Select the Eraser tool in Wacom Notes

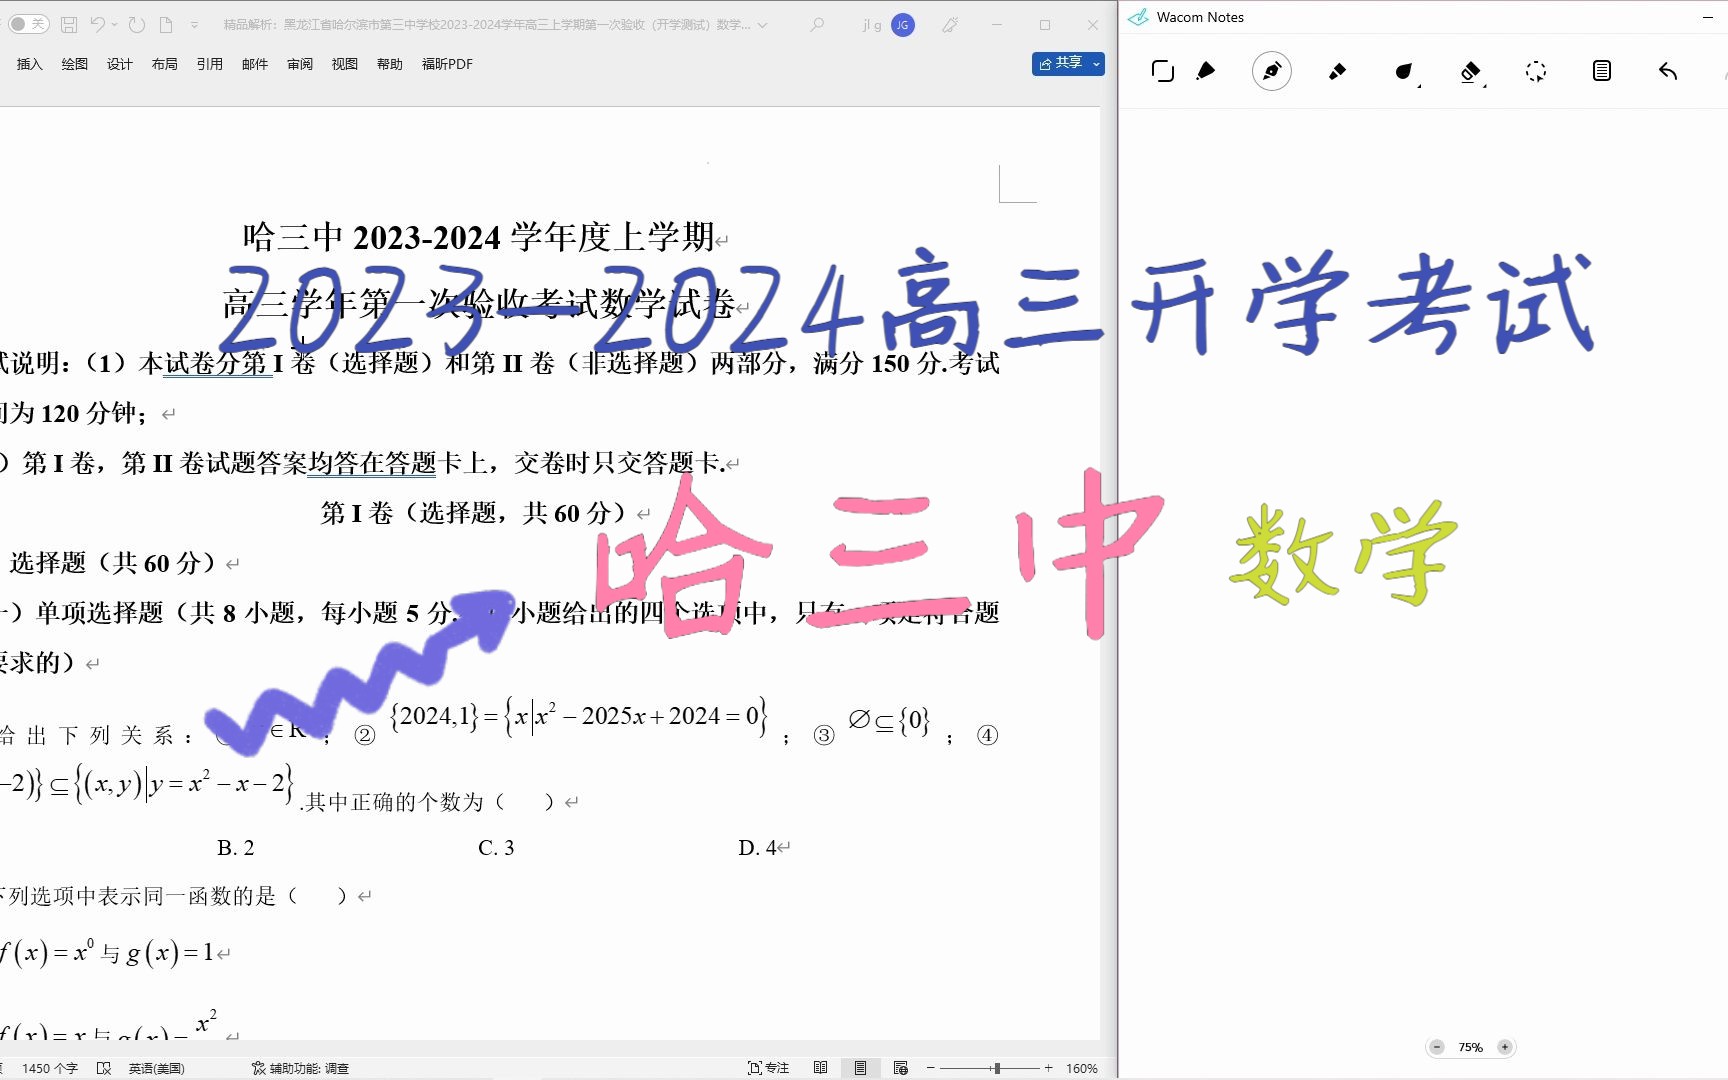pyautogui.click(x=1471, y=71)
